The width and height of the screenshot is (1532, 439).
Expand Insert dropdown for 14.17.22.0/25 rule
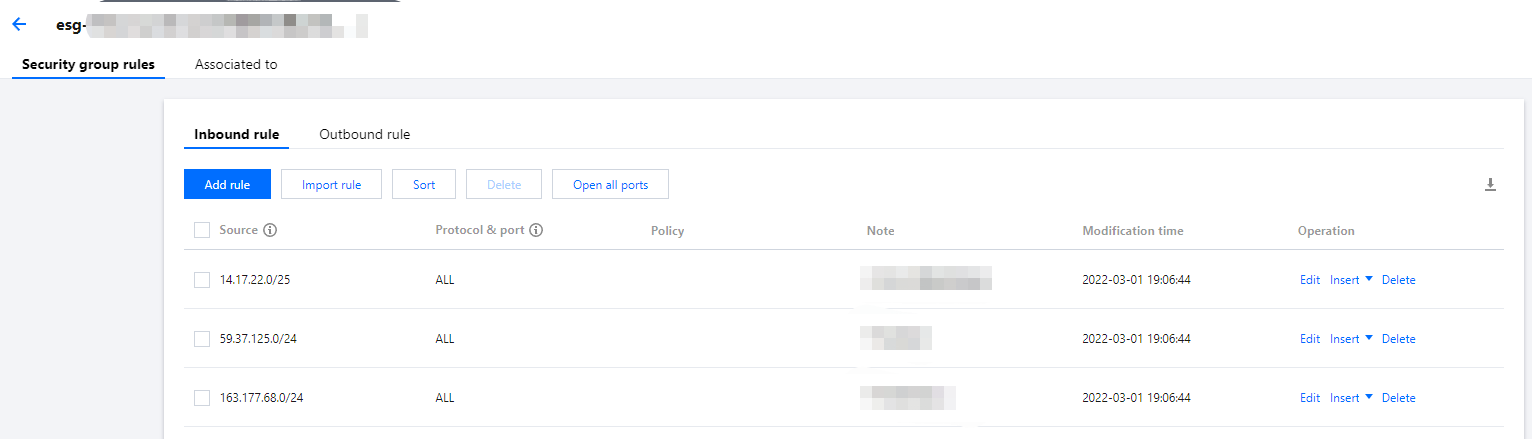1351,280
